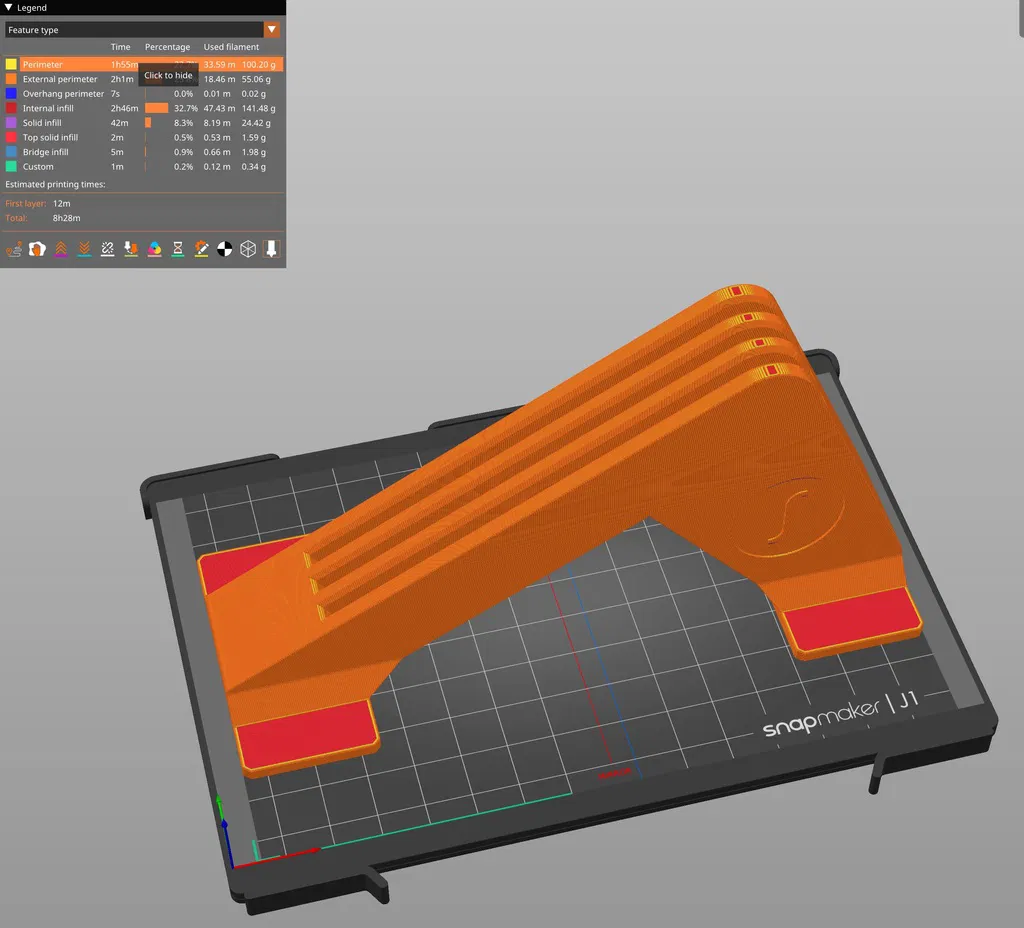Click the First layer 12m entry
The image size is (1024, 928).
[38, 203]
